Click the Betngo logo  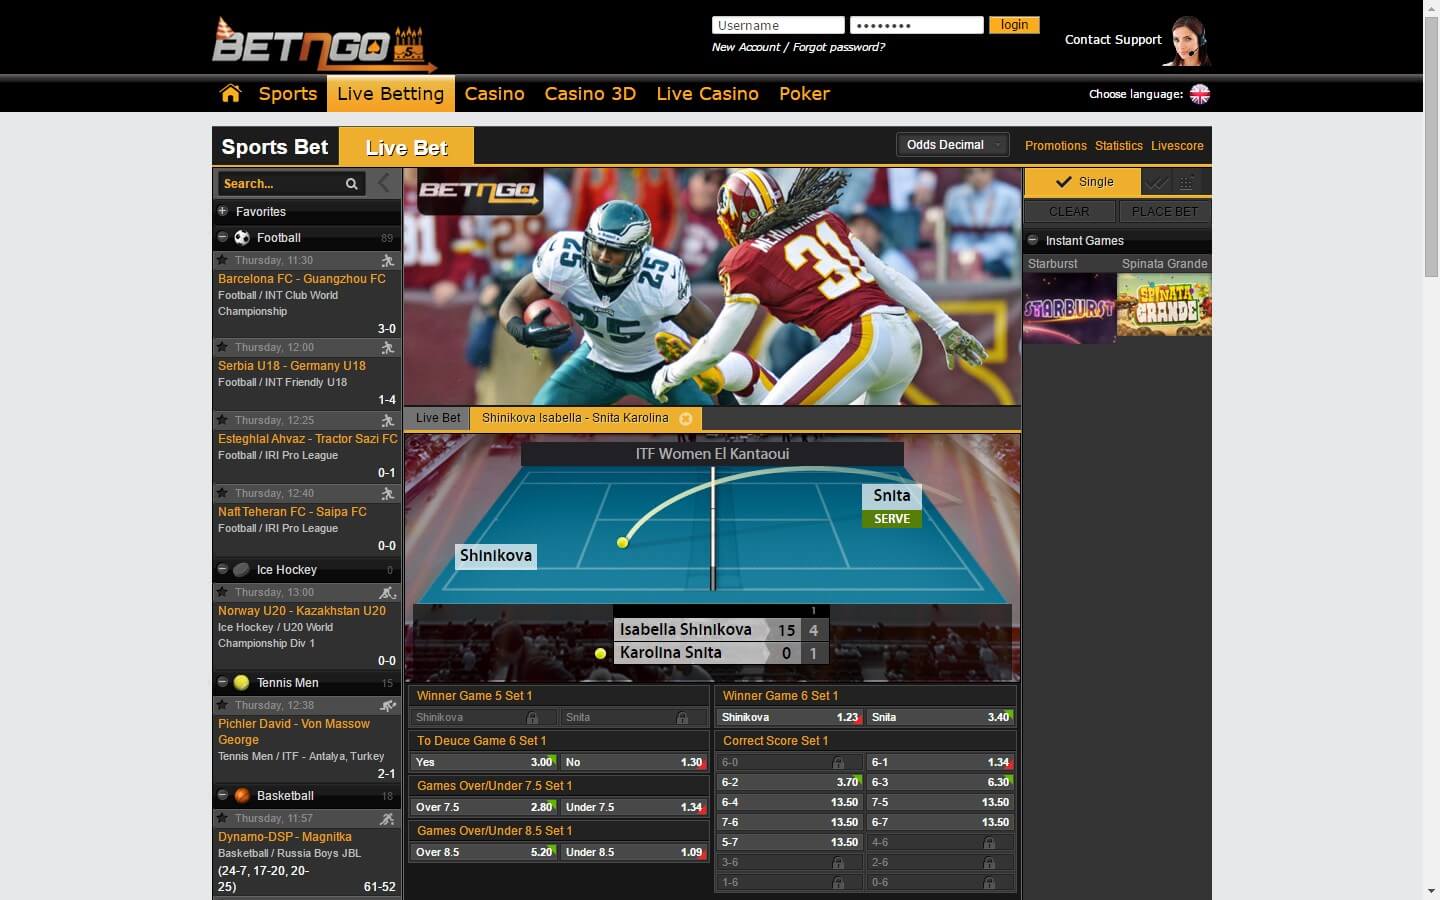[x=324, y=45]
